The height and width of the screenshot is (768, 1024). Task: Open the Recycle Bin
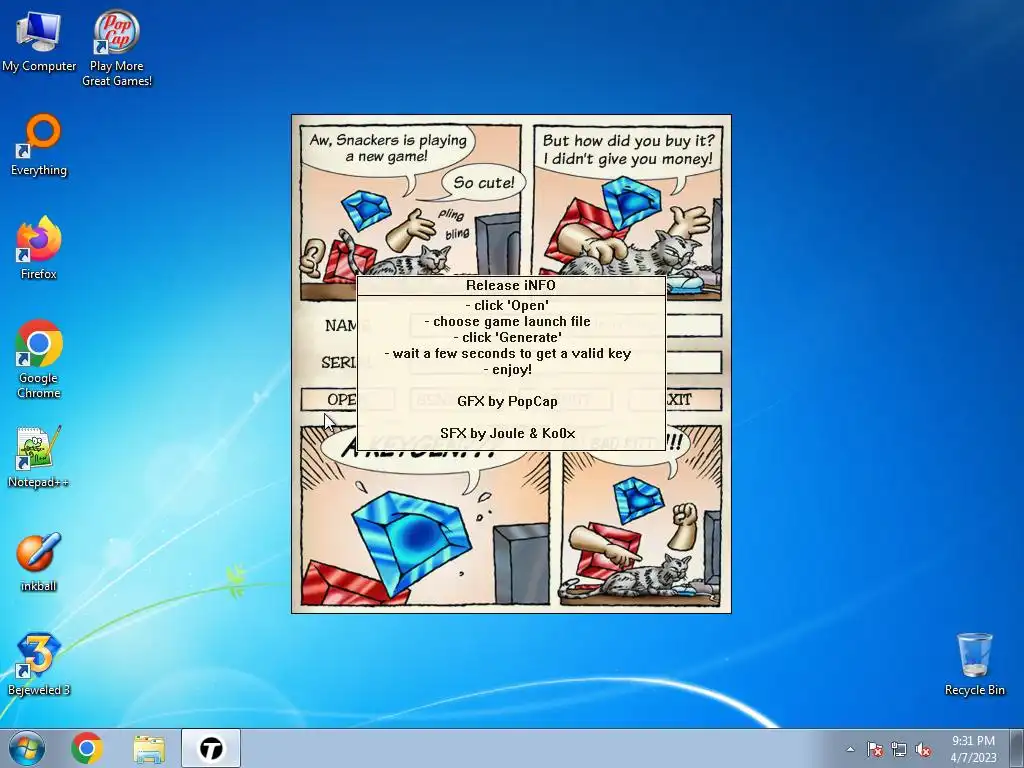[974, 664]
